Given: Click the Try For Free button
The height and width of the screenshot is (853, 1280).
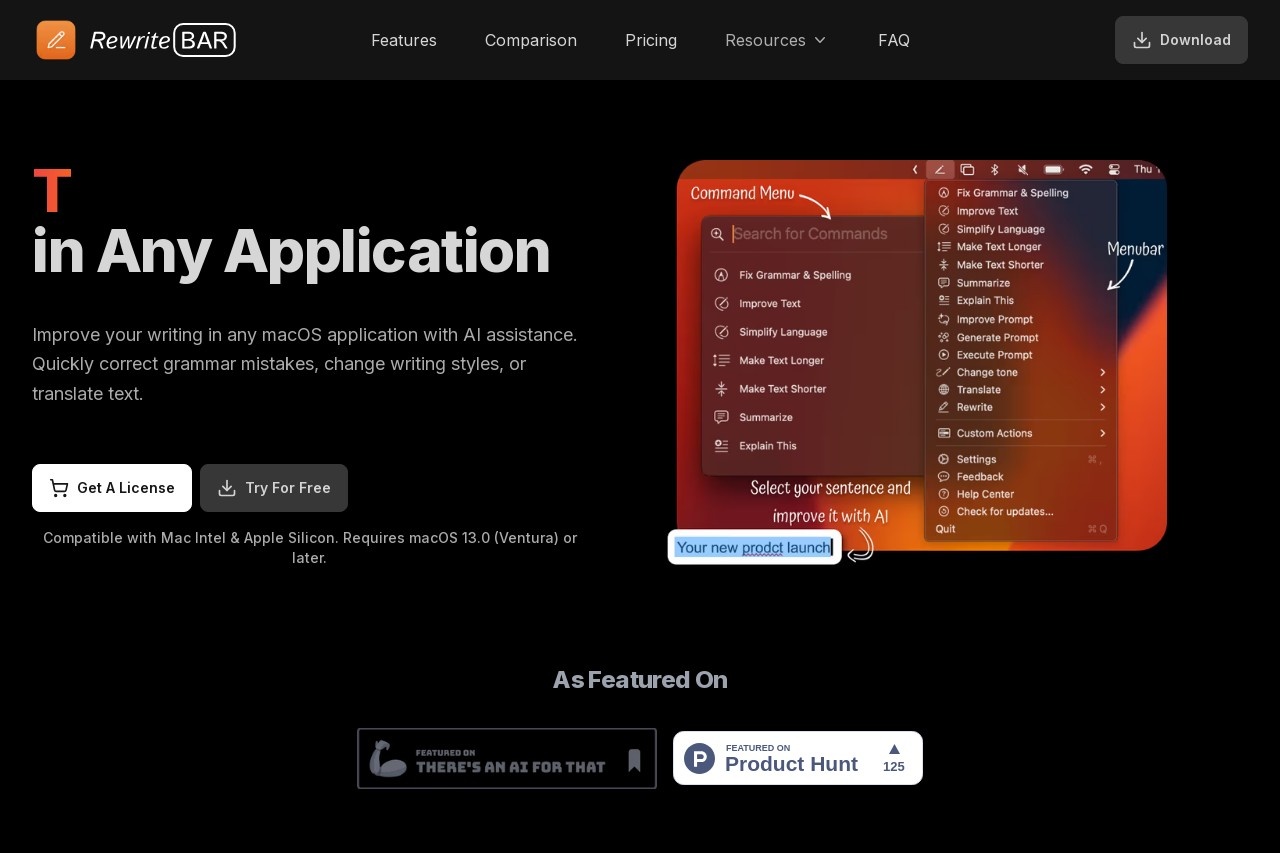Looking at the screenshot, I should pos(274,488).
